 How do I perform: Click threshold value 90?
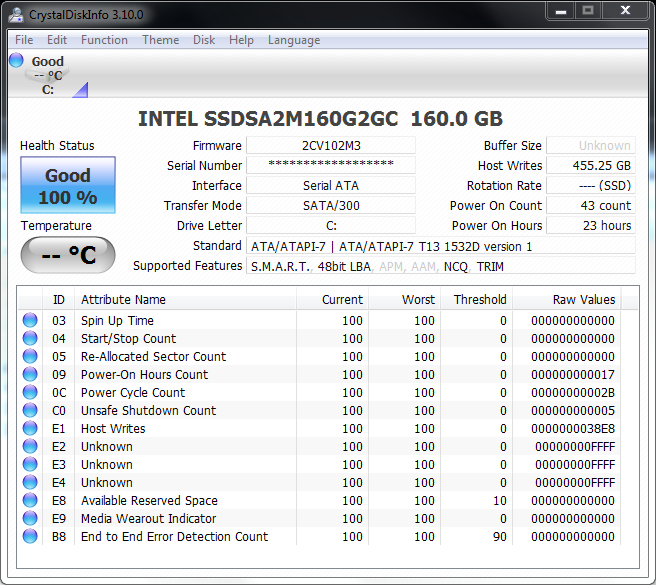click(500, 536)
